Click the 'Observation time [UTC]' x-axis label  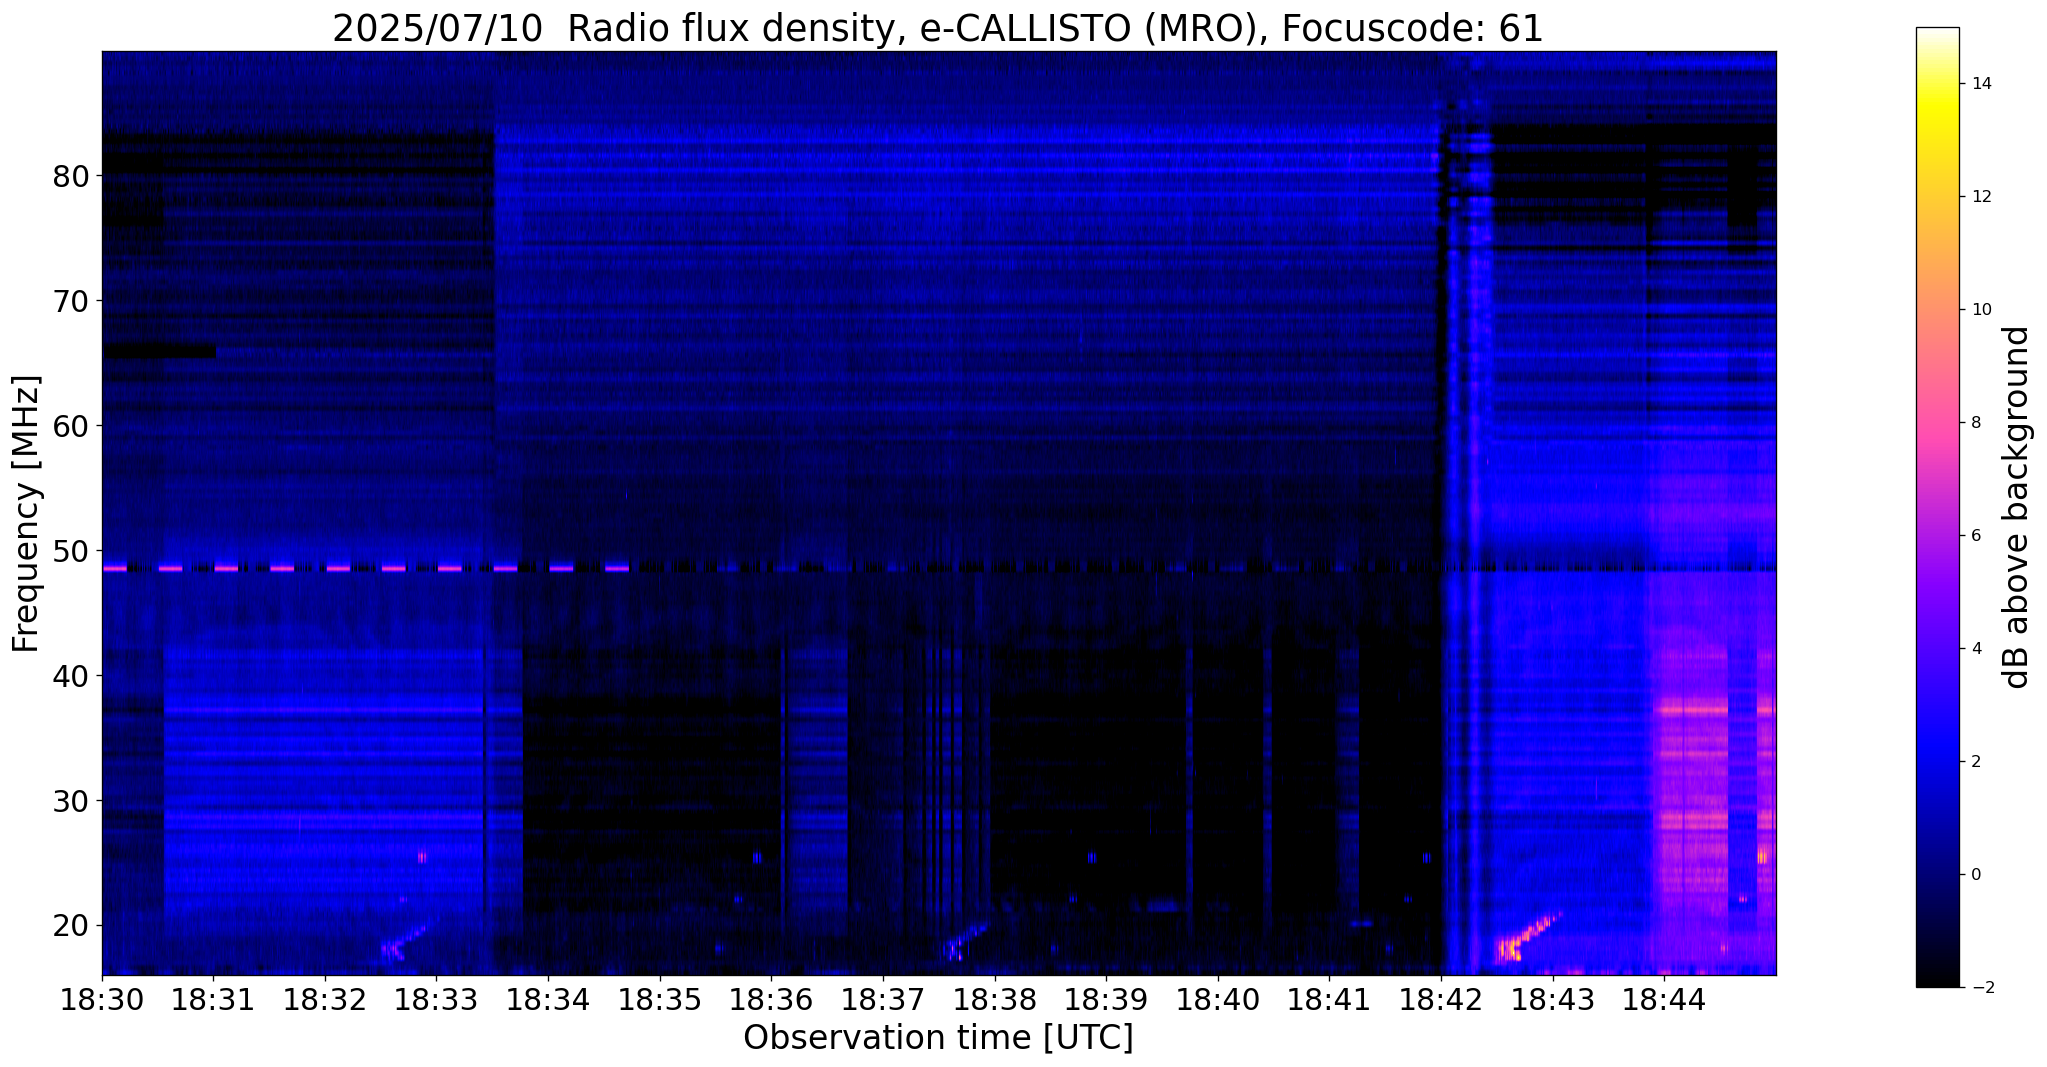click(938, 1038)
